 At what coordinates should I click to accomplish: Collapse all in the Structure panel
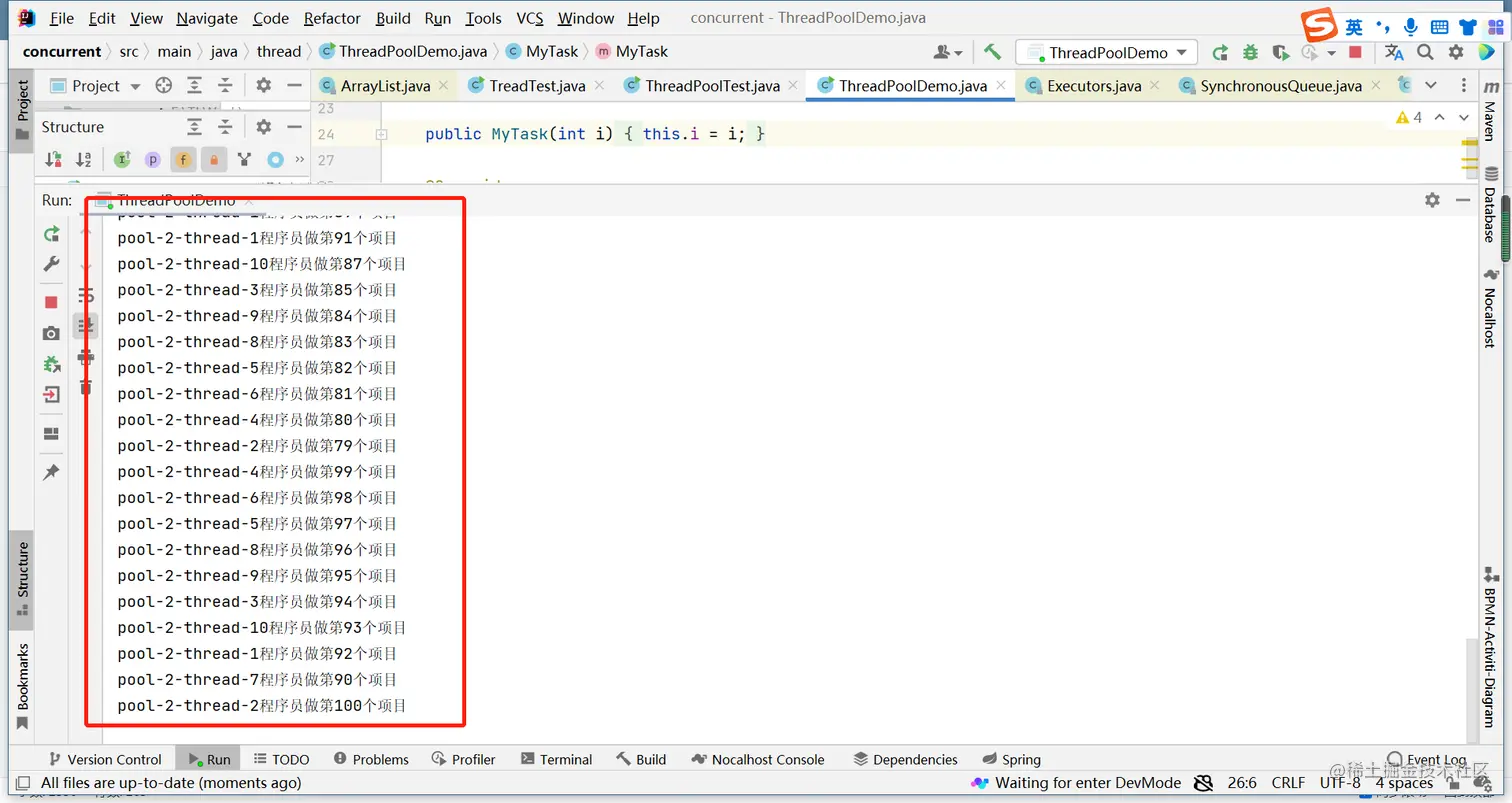225,127
